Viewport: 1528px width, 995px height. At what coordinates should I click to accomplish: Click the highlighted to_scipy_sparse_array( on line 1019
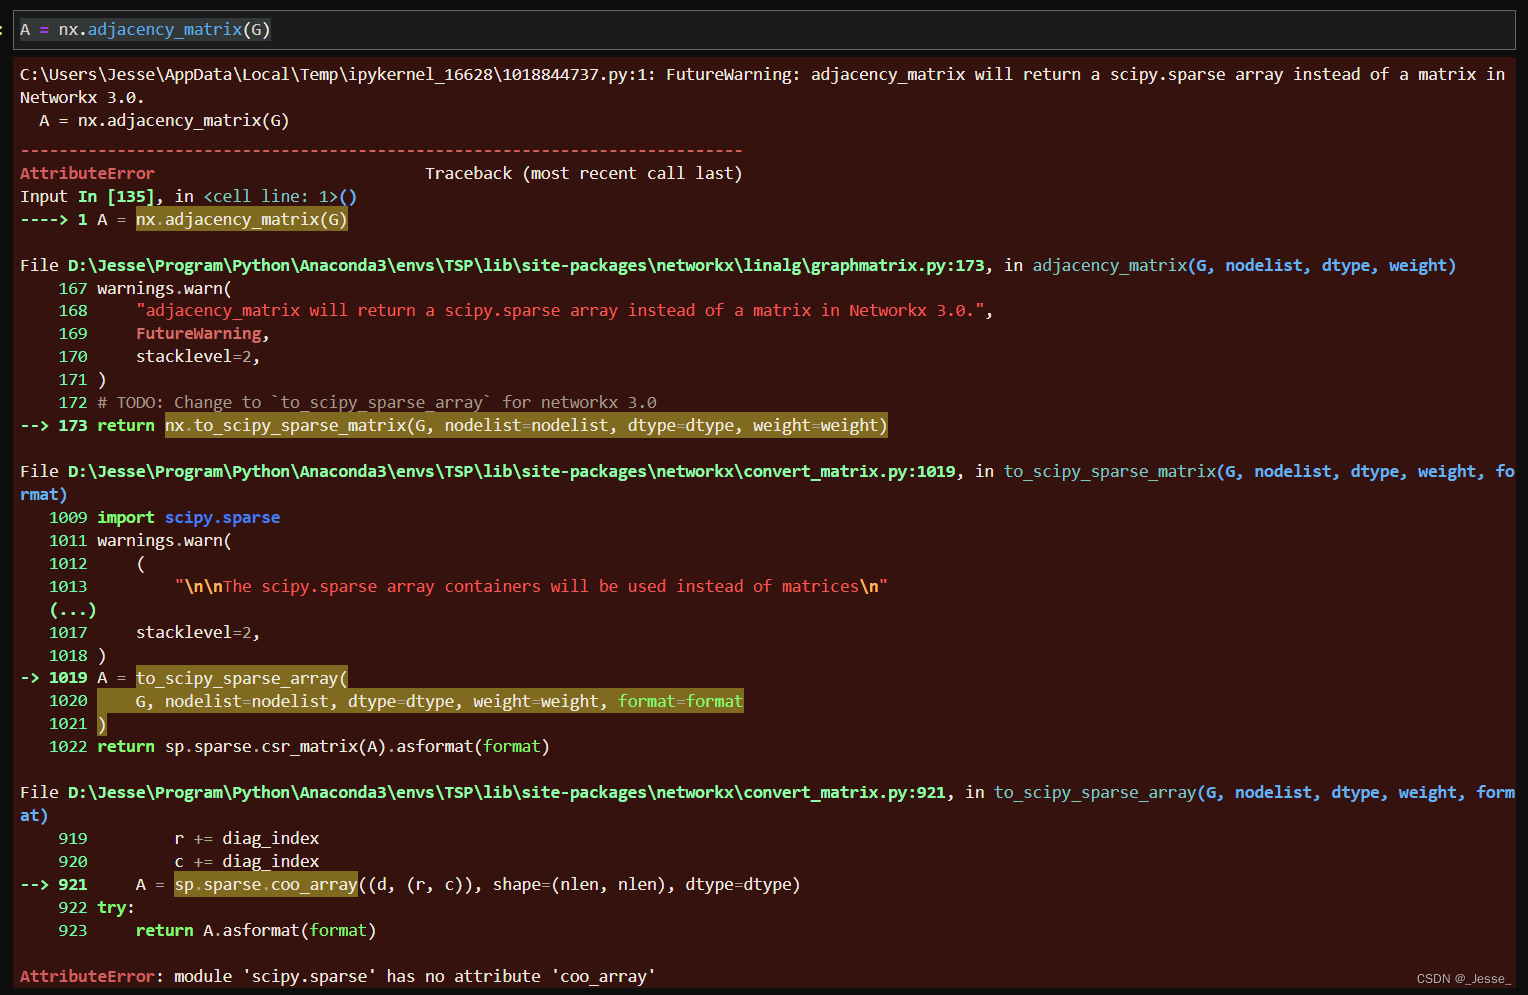(x=241, y=677)
